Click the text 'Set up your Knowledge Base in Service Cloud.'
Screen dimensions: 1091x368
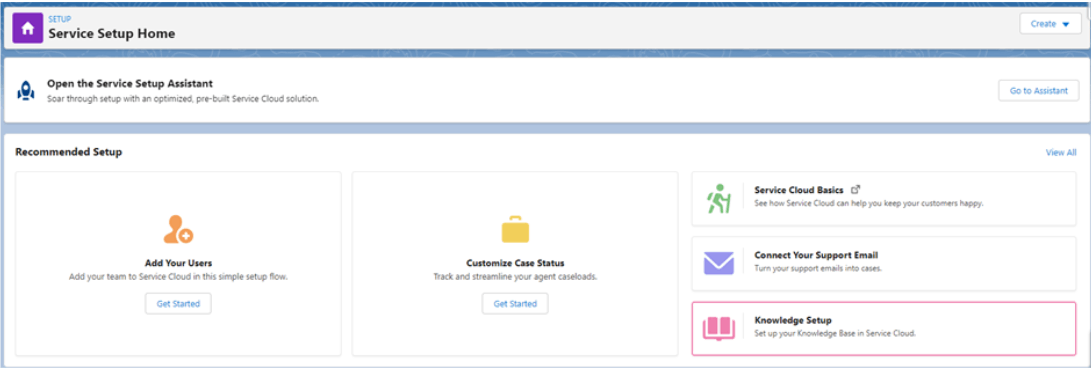pyautogui.click(x=835, y=333)
